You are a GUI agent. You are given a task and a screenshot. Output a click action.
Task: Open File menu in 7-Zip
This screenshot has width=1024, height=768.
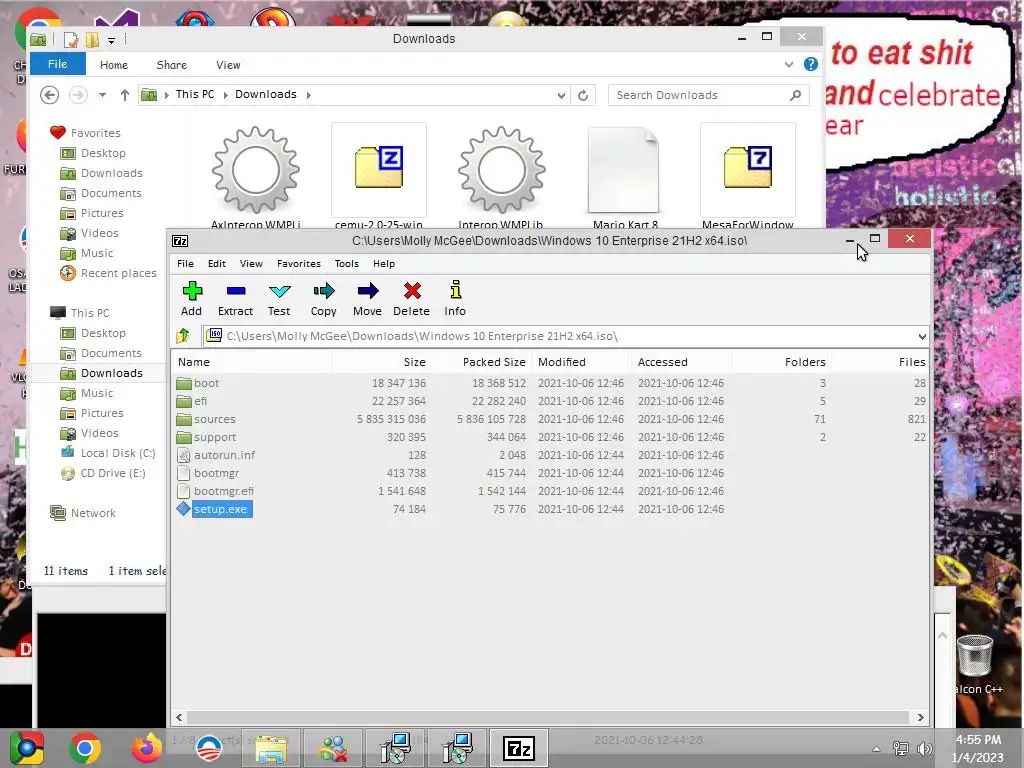(x=185, y=264)
